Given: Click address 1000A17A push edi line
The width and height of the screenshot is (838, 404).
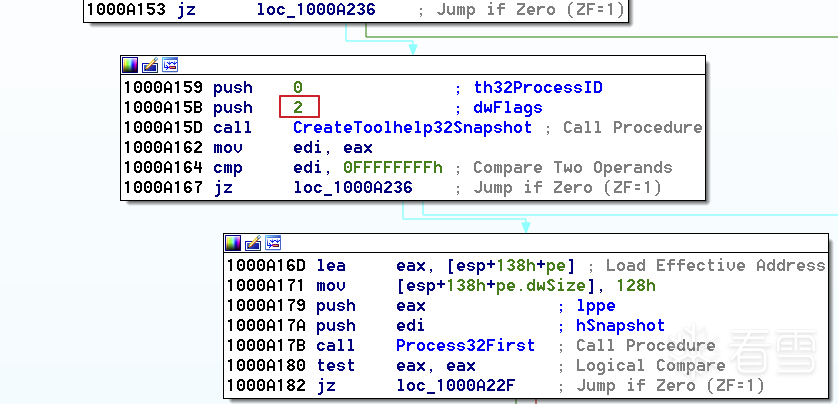Looking at the screenshot, I should 446,325.
